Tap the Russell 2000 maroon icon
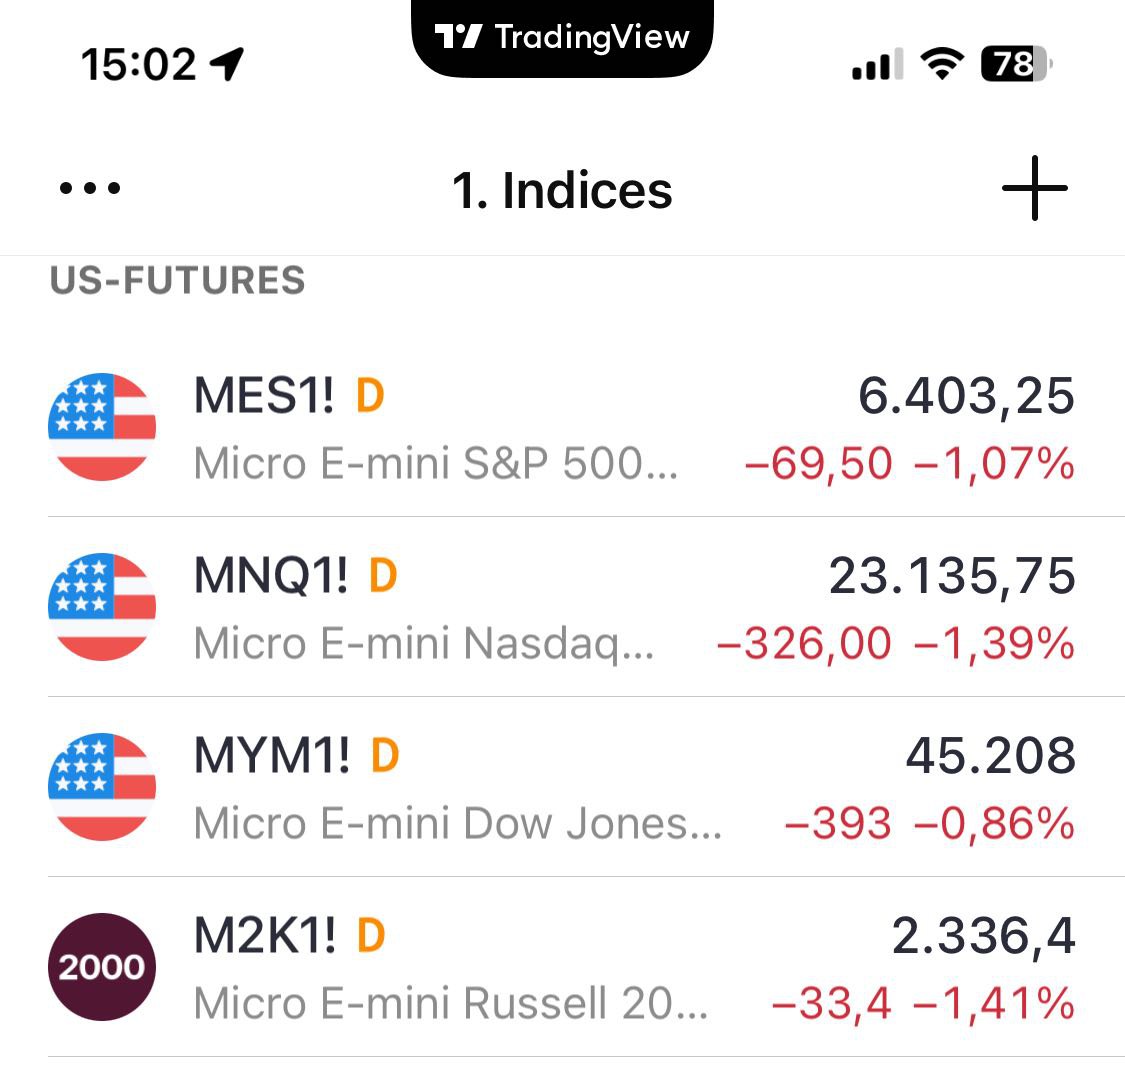 pos(102,967)
